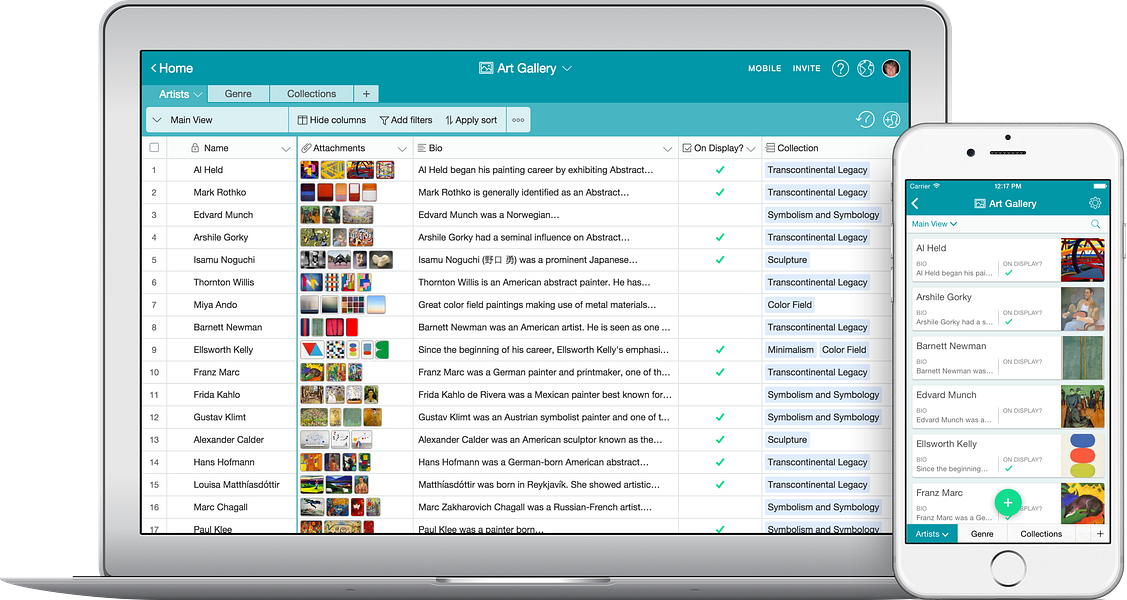Tap the plus icon in phone bottom bar

tap(1100, 534)
